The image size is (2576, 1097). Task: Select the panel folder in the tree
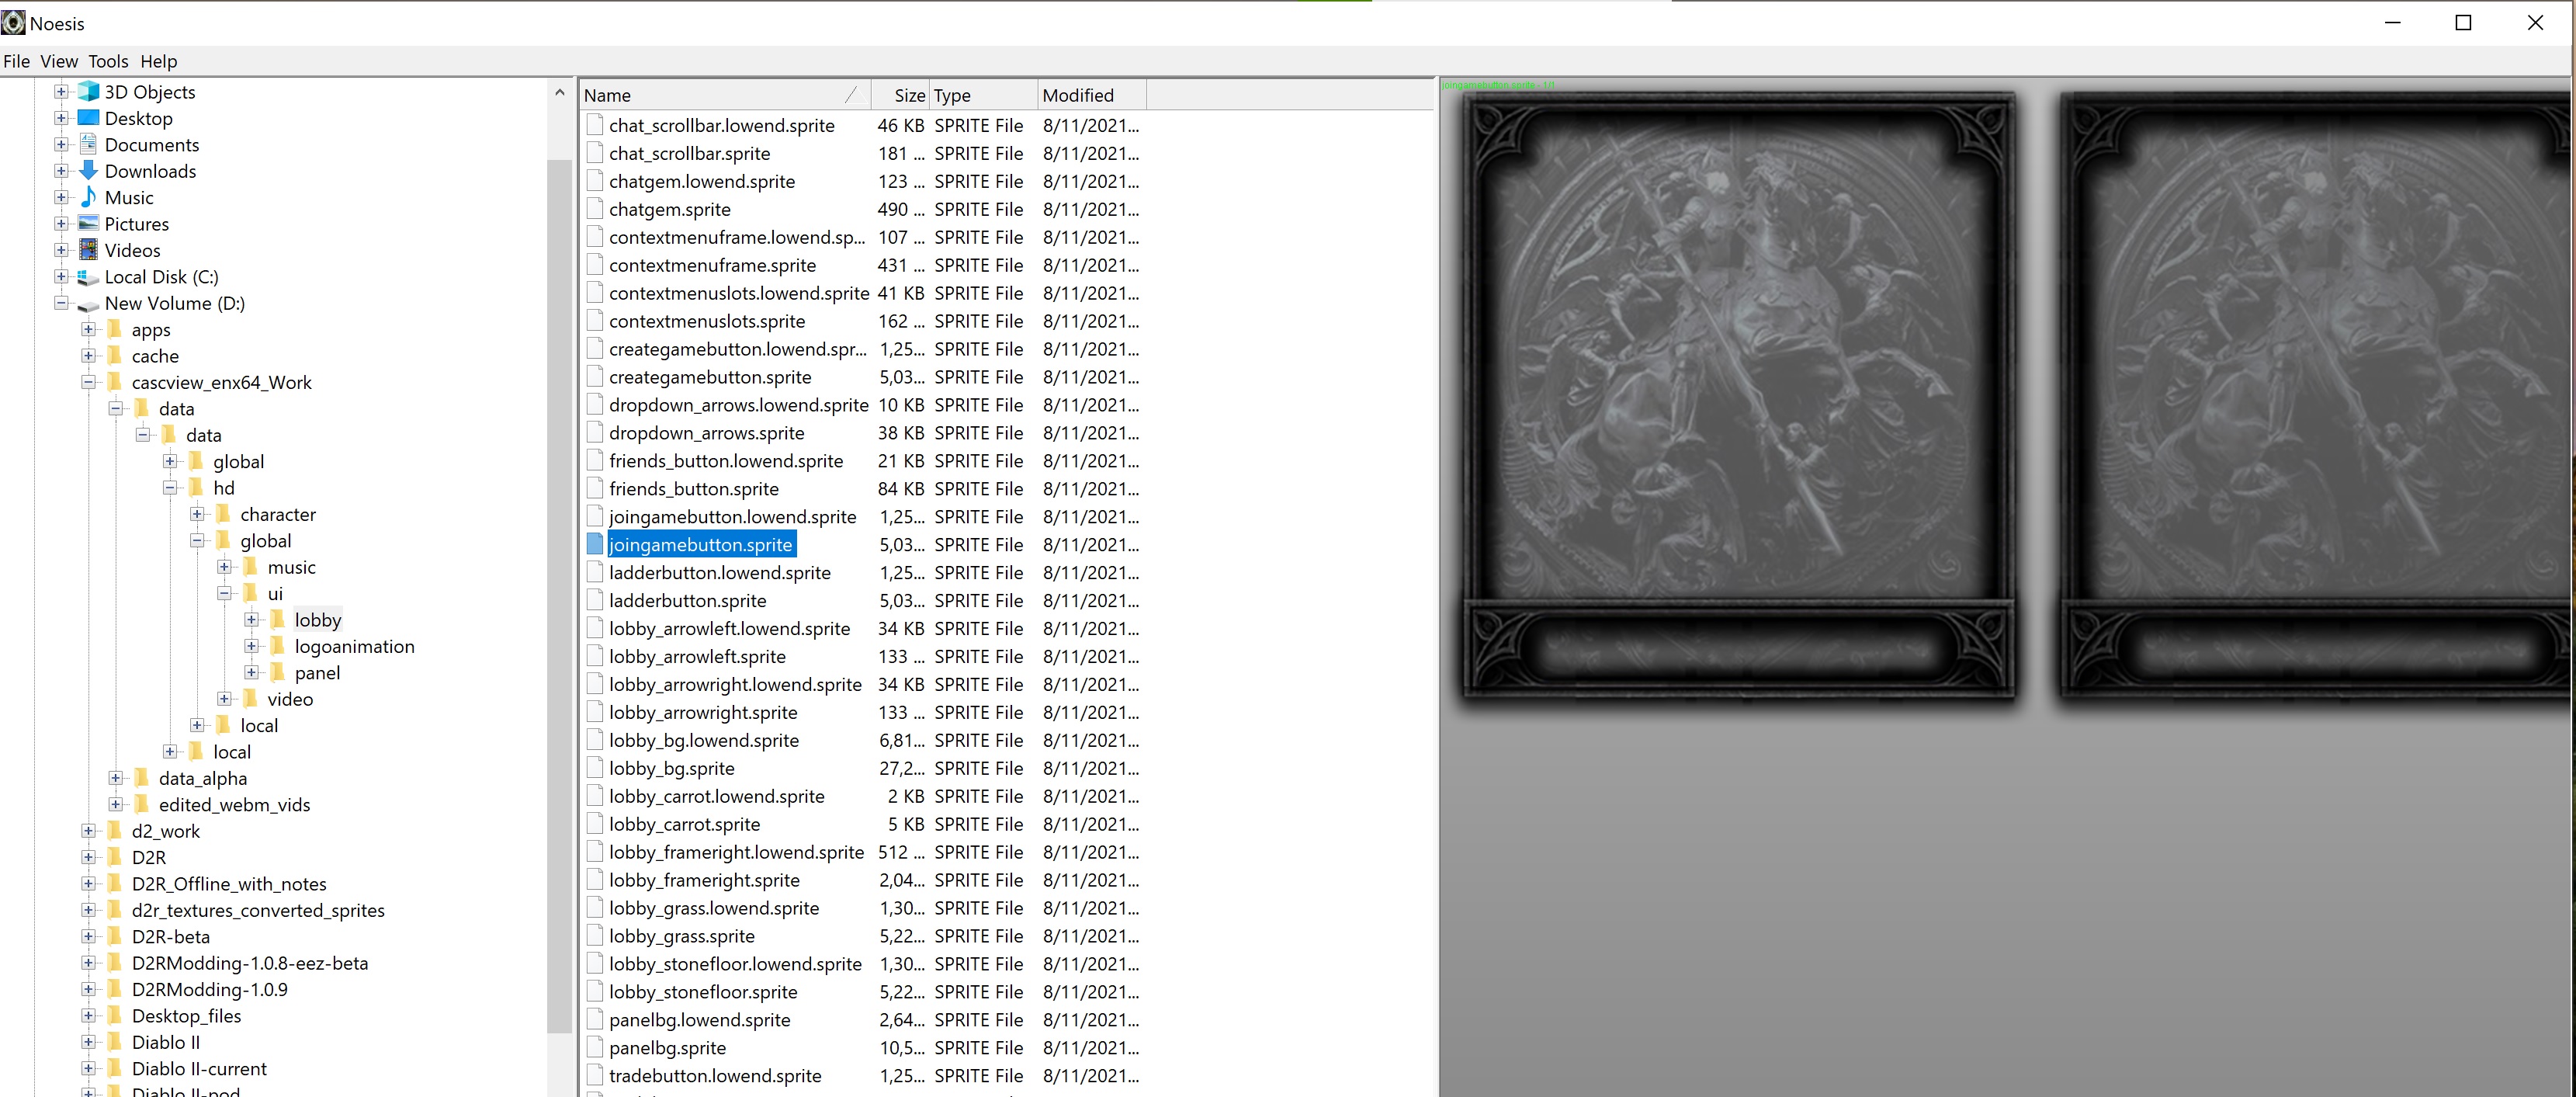coord(317,673)
